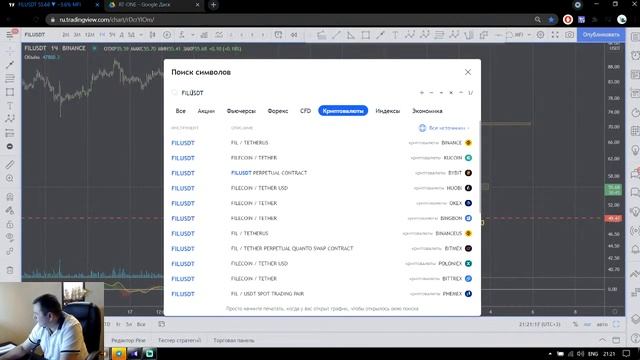This screenshot has height=360, width=640.
Task: Choose FILUSDT on HUOBI result
Action: (322, 188)
